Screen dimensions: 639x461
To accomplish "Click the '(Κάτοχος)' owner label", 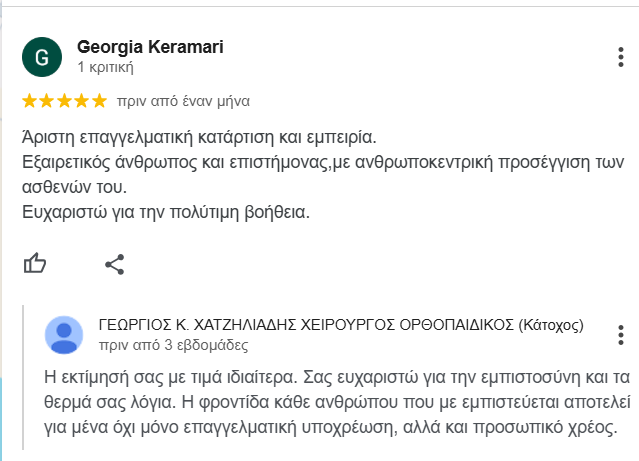I will [x=551, y=326].
